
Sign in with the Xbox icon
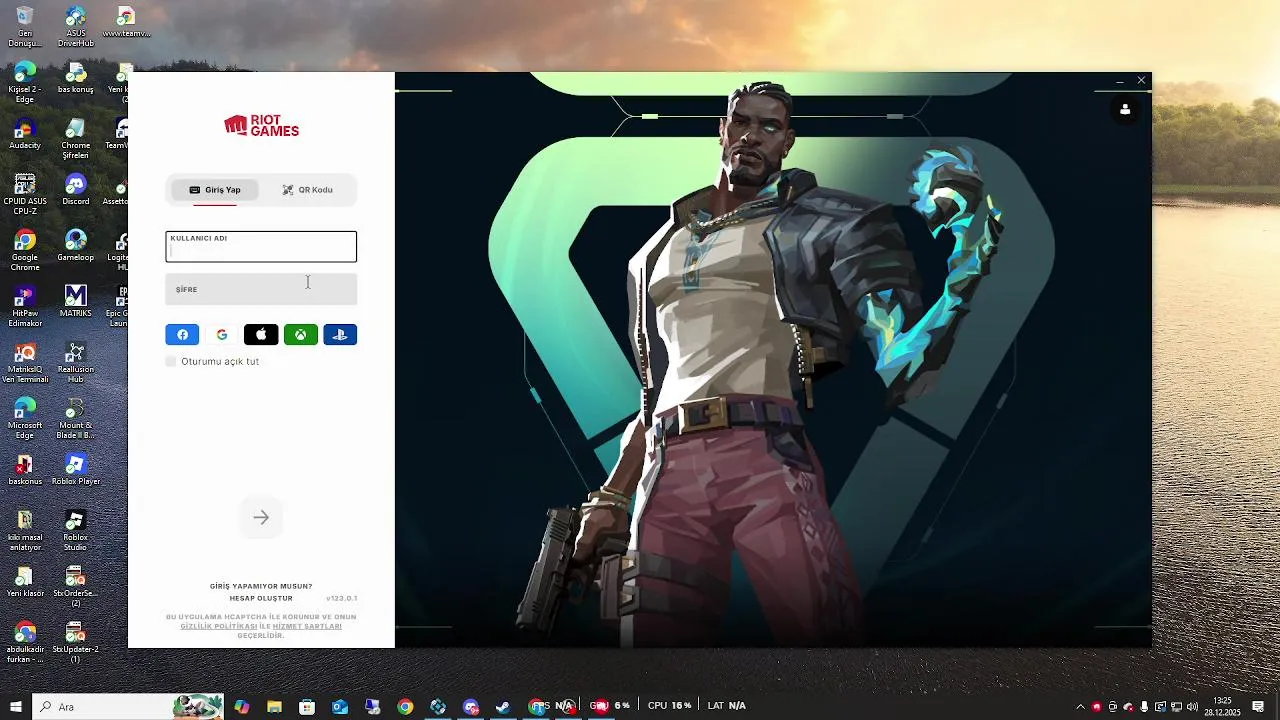click(300, 335)
